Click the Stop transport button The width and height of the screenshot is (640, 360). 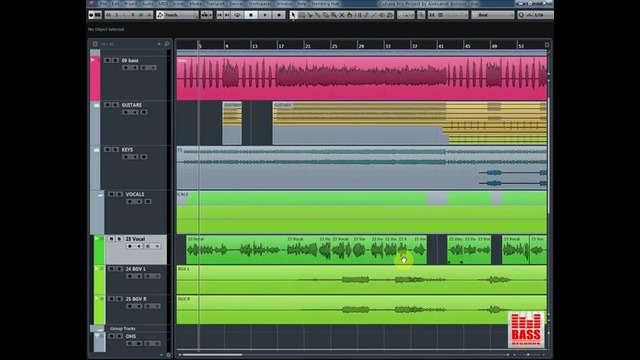(x=251, y=15)
